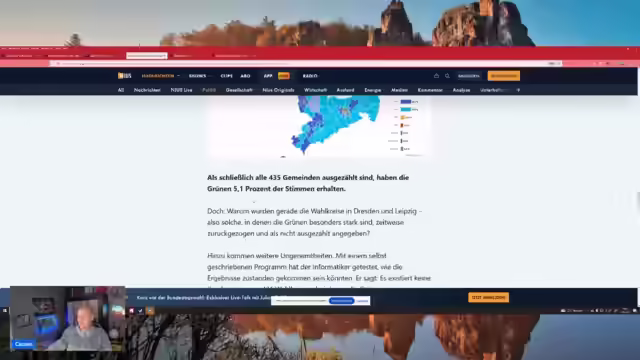The image size is (640, 360).
Task: Open Radio in the top navigation
Action: (310, 76)
